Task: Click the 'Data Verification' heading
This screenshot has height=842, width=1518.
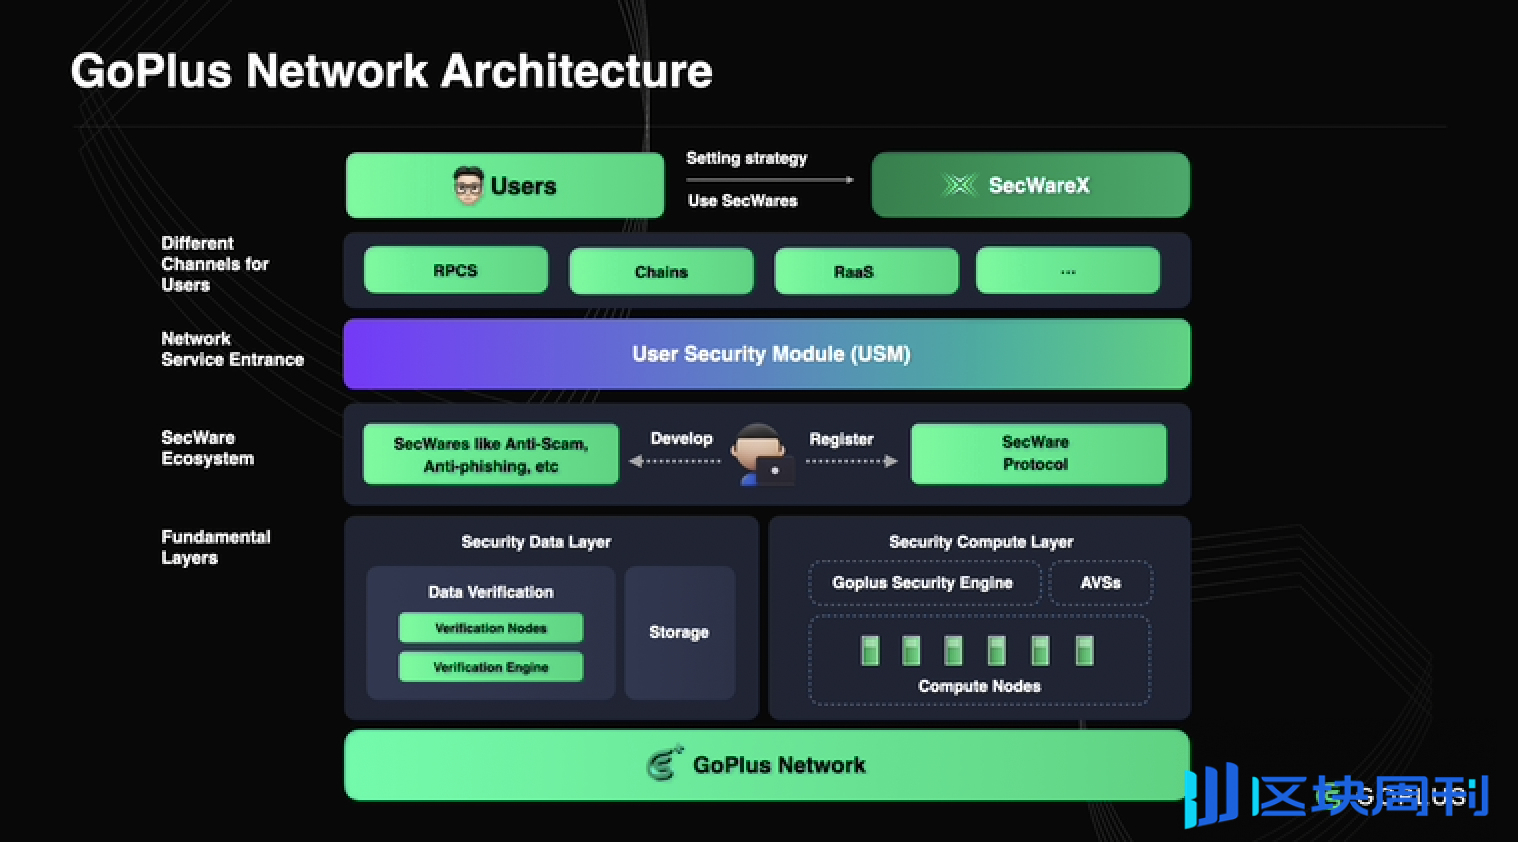Action: click(491, 592)
